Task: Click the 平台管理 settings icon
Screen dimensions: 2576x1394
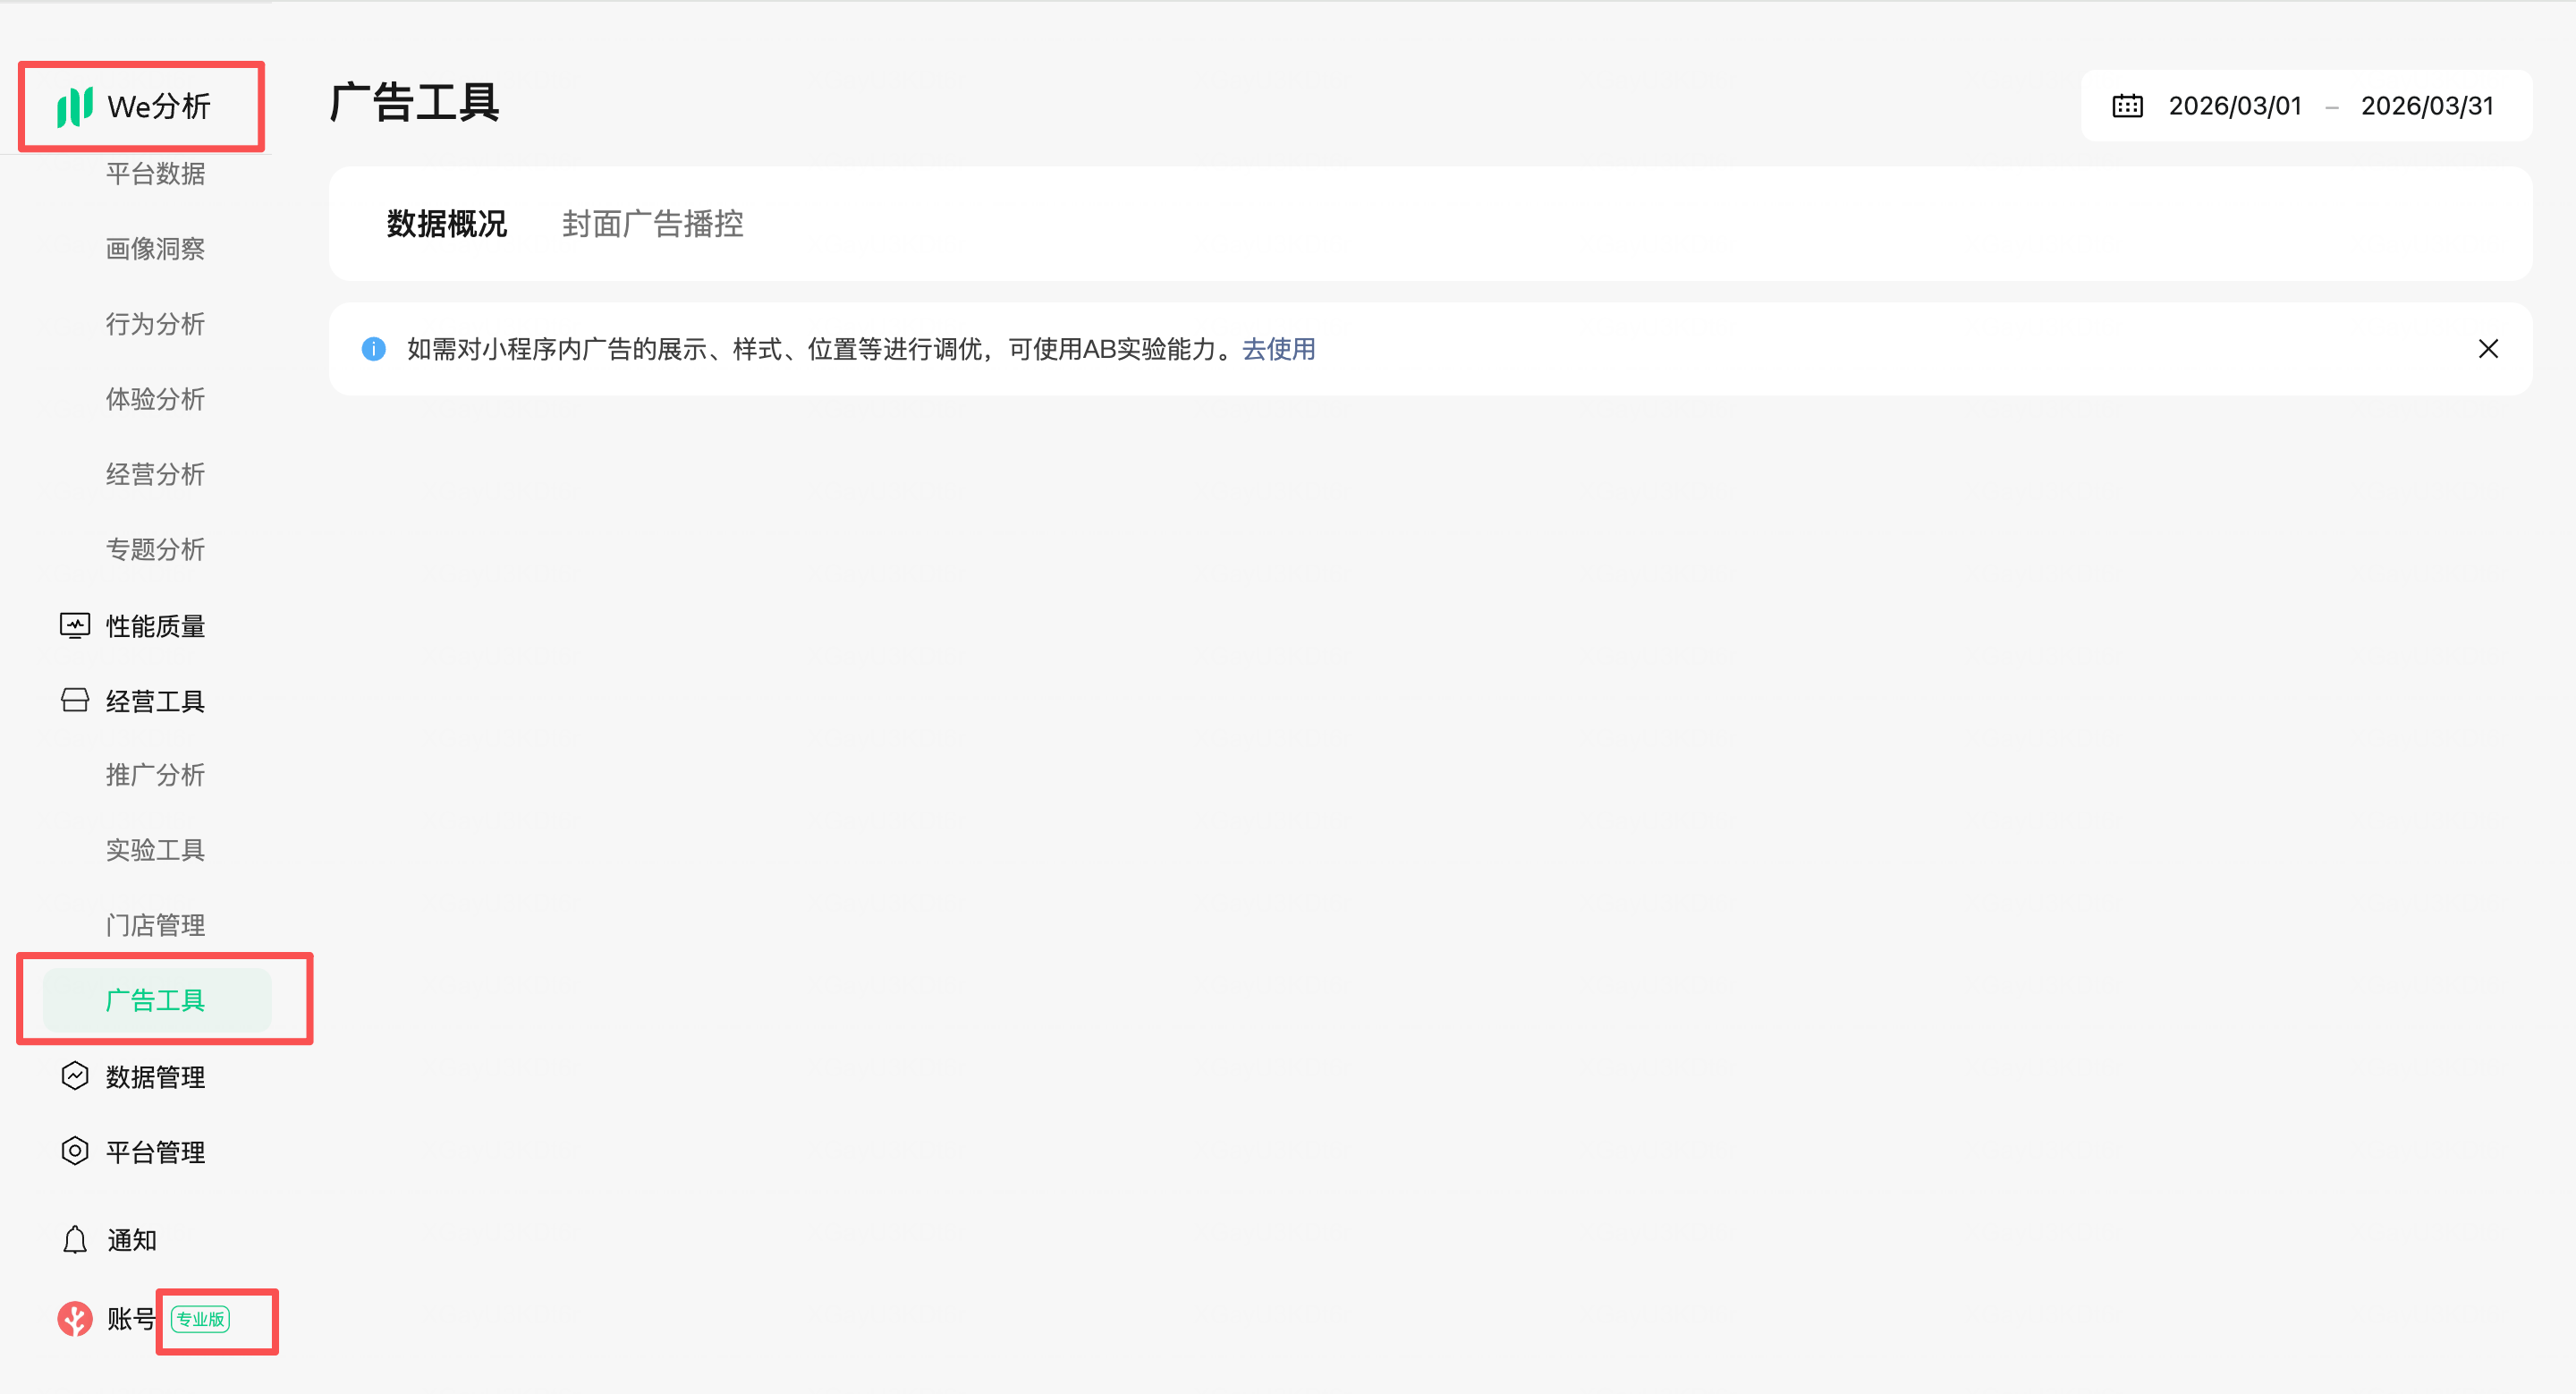Action: 75,1152
